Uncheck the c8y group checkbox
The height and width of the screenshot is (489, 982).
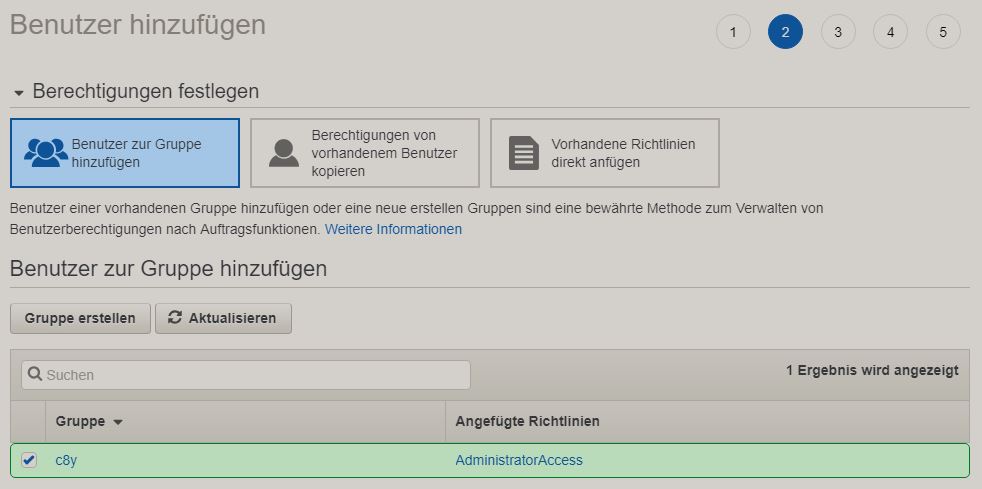point(29,460)
